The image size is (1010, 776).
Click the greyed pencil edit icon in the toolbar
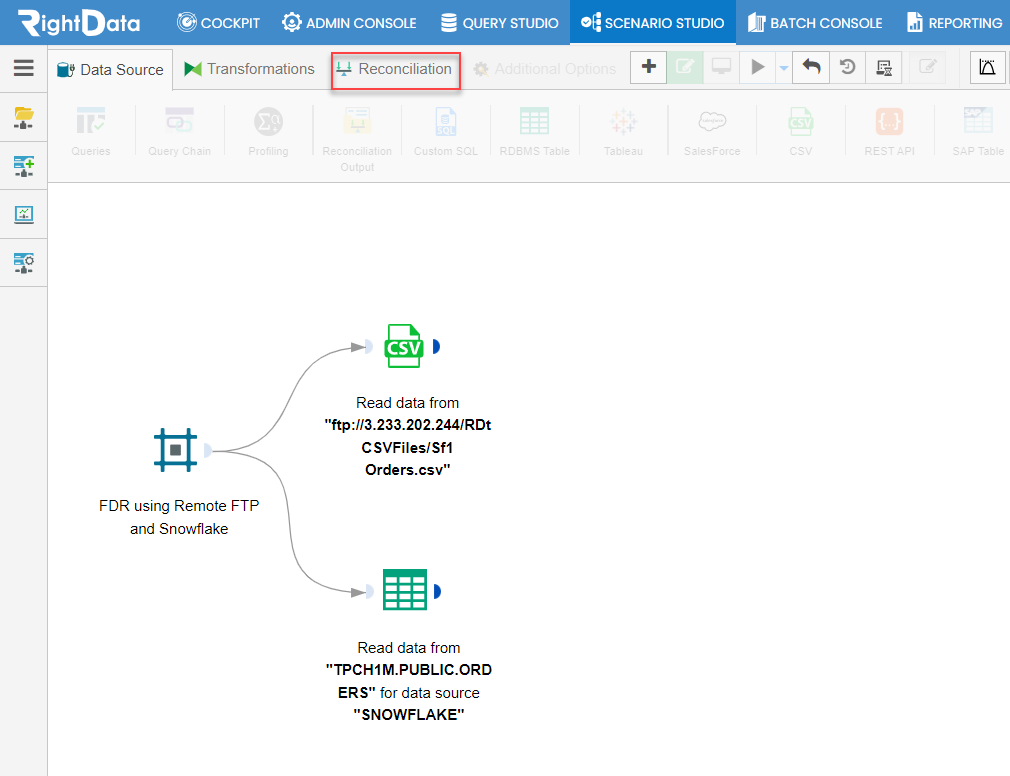click(x=927, y=67)
